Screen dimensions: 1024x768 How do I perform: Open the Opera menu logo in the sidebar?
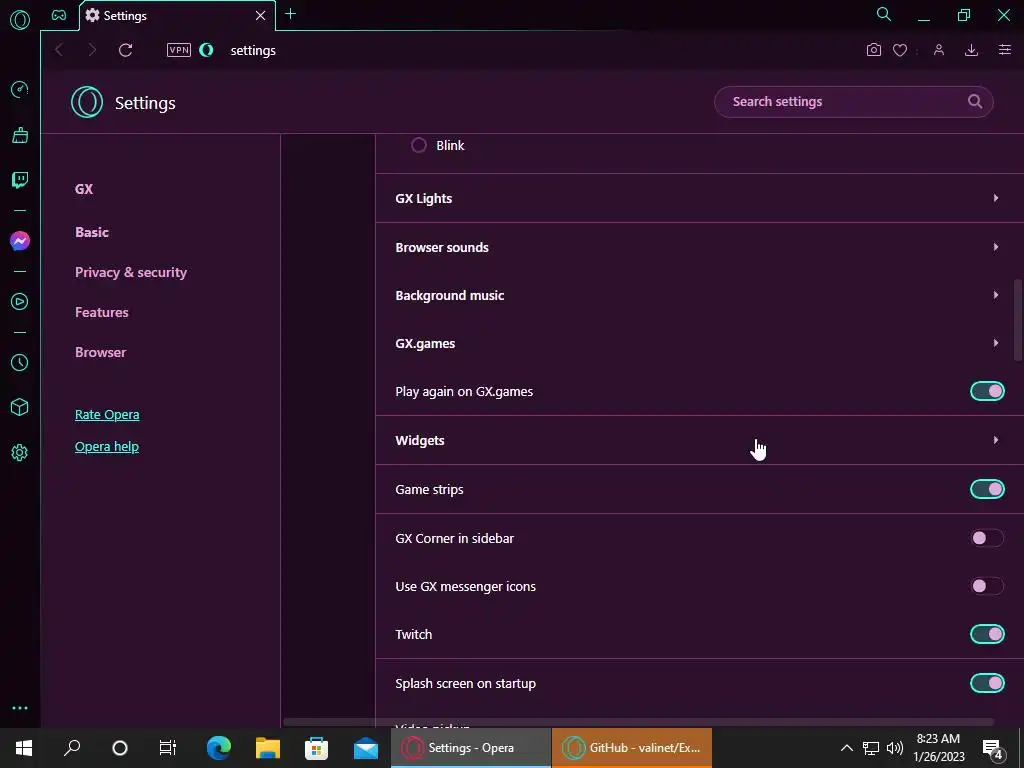(x=20, y=20)
